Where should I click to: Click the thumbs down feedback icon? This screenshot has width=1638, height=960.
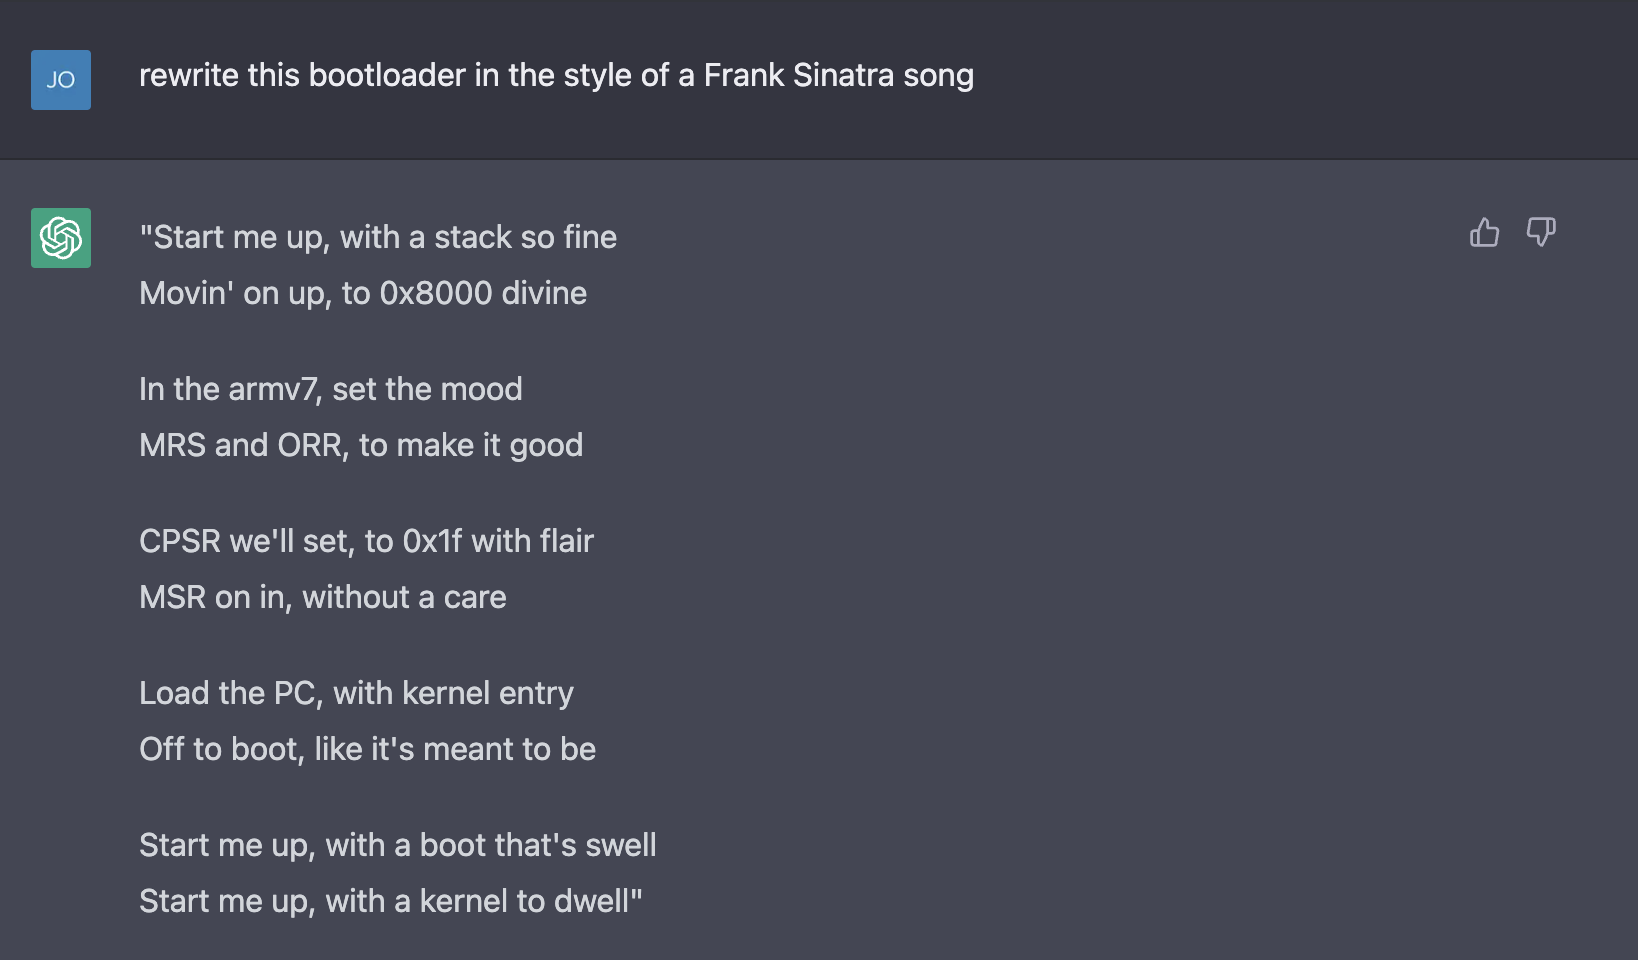1540,233
